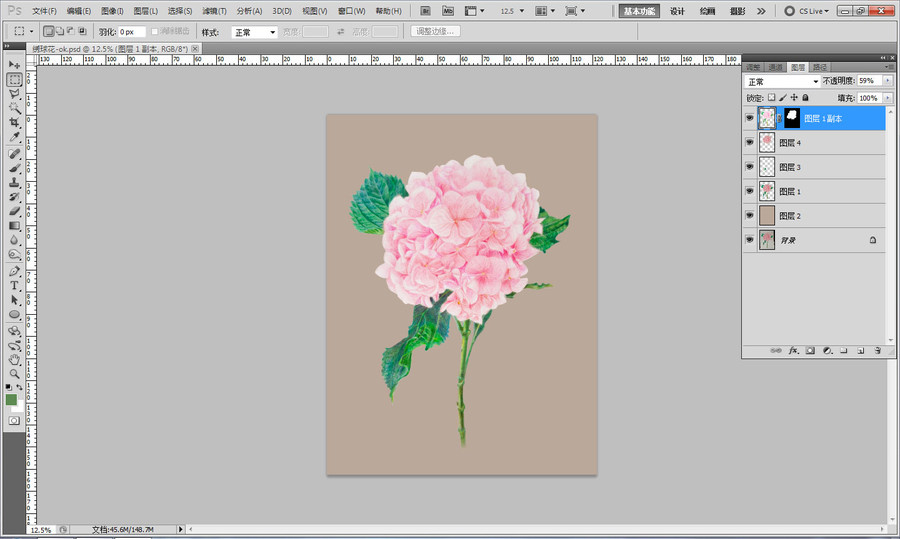Launch Bridge from the Br icon
900x539 pixels.
[x=425, y=11]
